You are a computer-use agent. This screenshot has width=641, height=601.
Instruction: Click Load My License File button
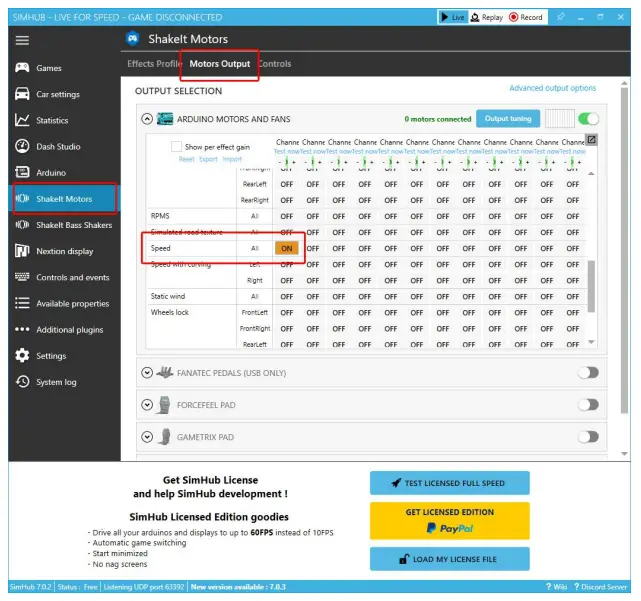coord(450,559)
